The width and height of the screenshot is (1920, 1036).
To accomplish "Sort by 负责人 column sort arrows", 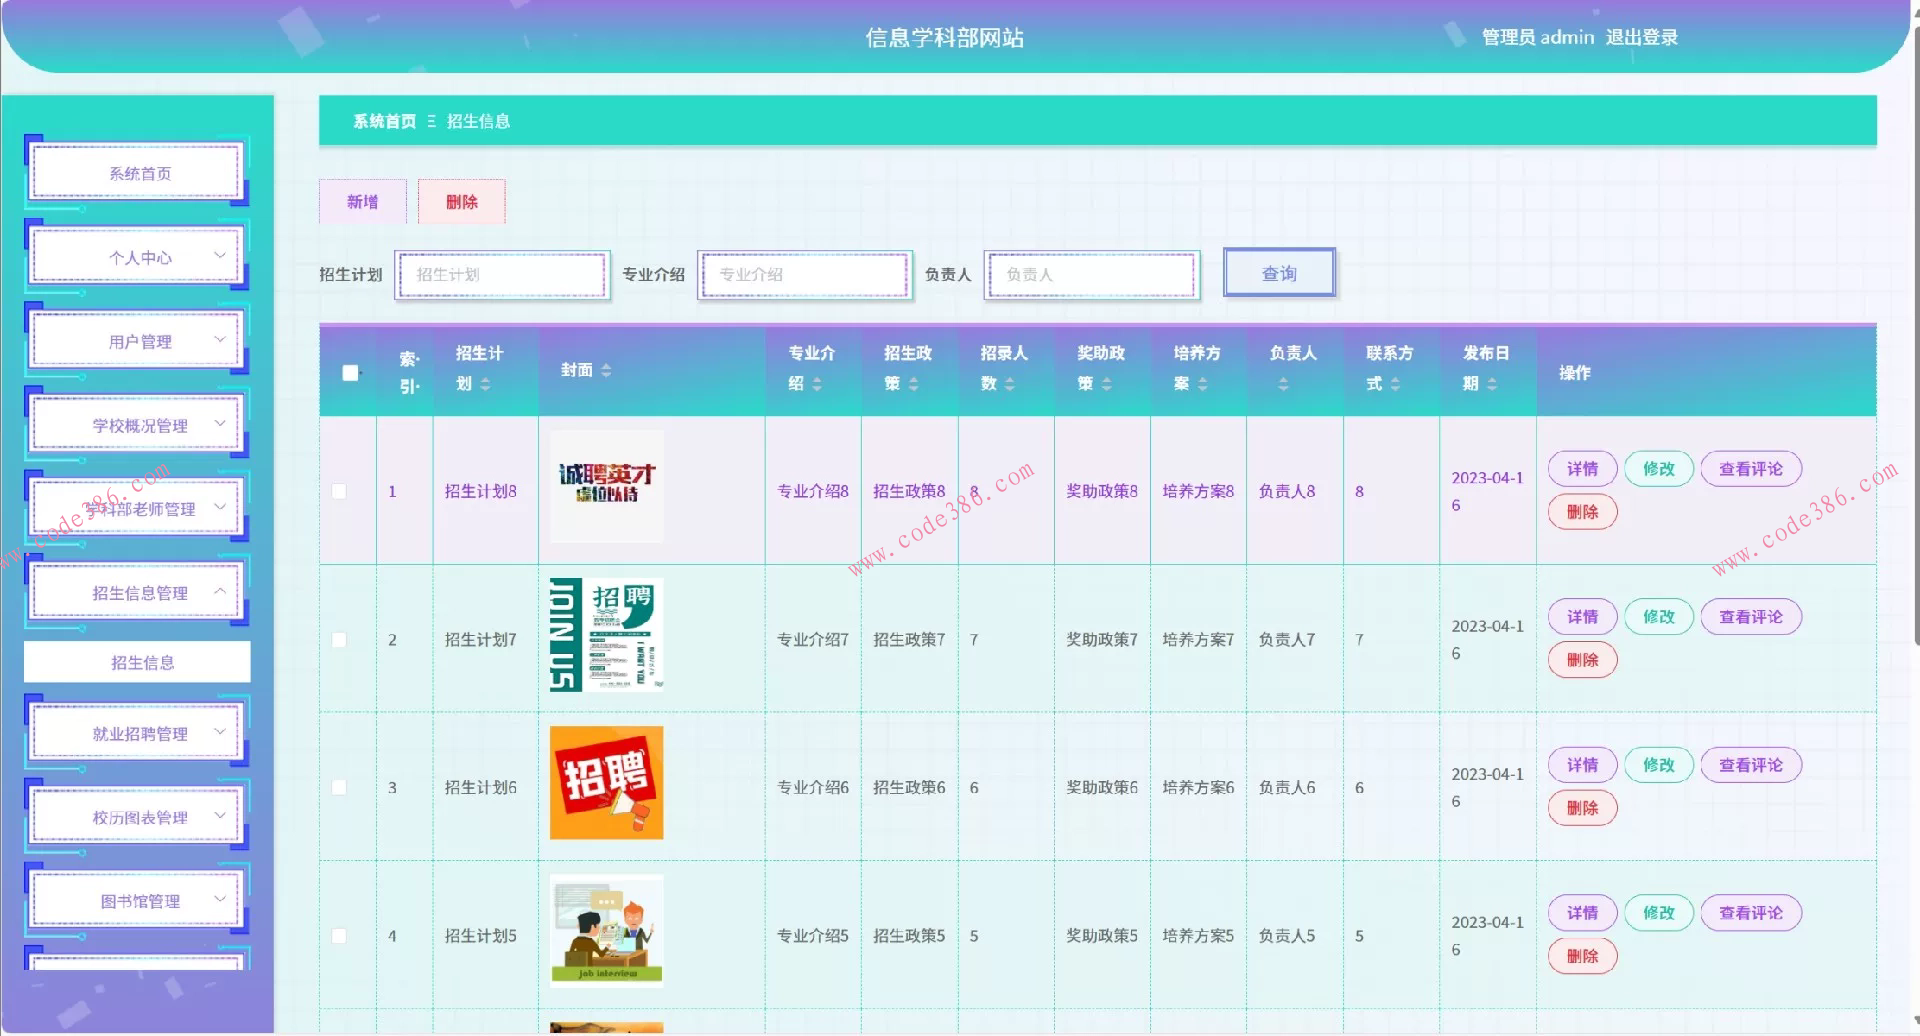I will click(1283, 384).
